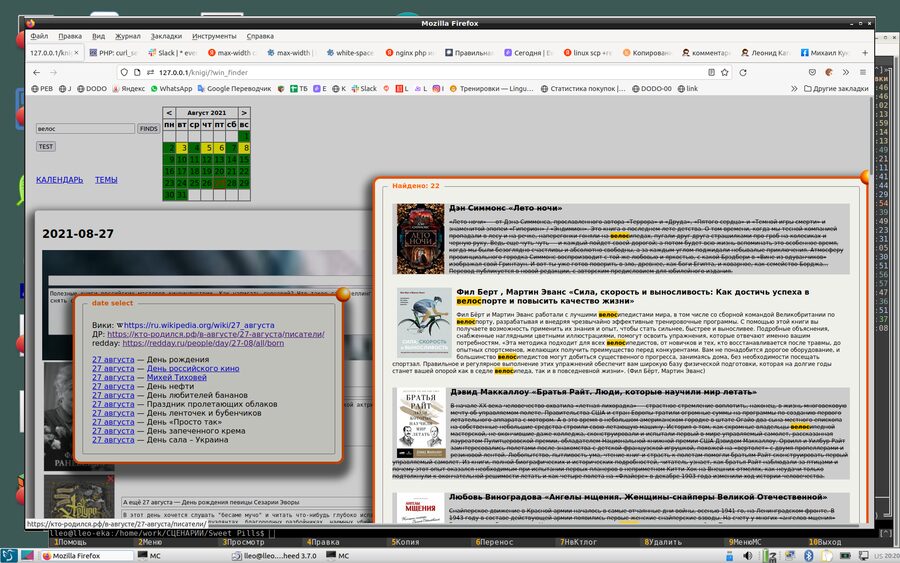The width and height of the screenshot is (900, 563).
Task: Open the desktop start menu icon
Action: click(9, 556)
